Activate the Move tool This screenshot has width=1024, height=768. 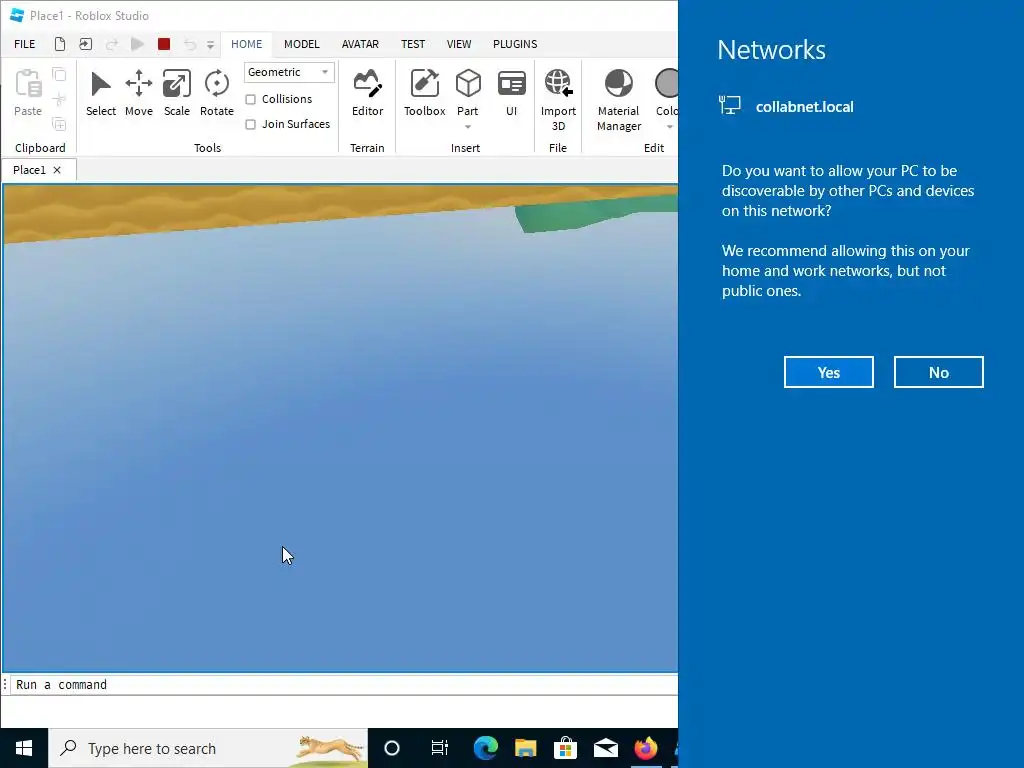coord(138,94)
